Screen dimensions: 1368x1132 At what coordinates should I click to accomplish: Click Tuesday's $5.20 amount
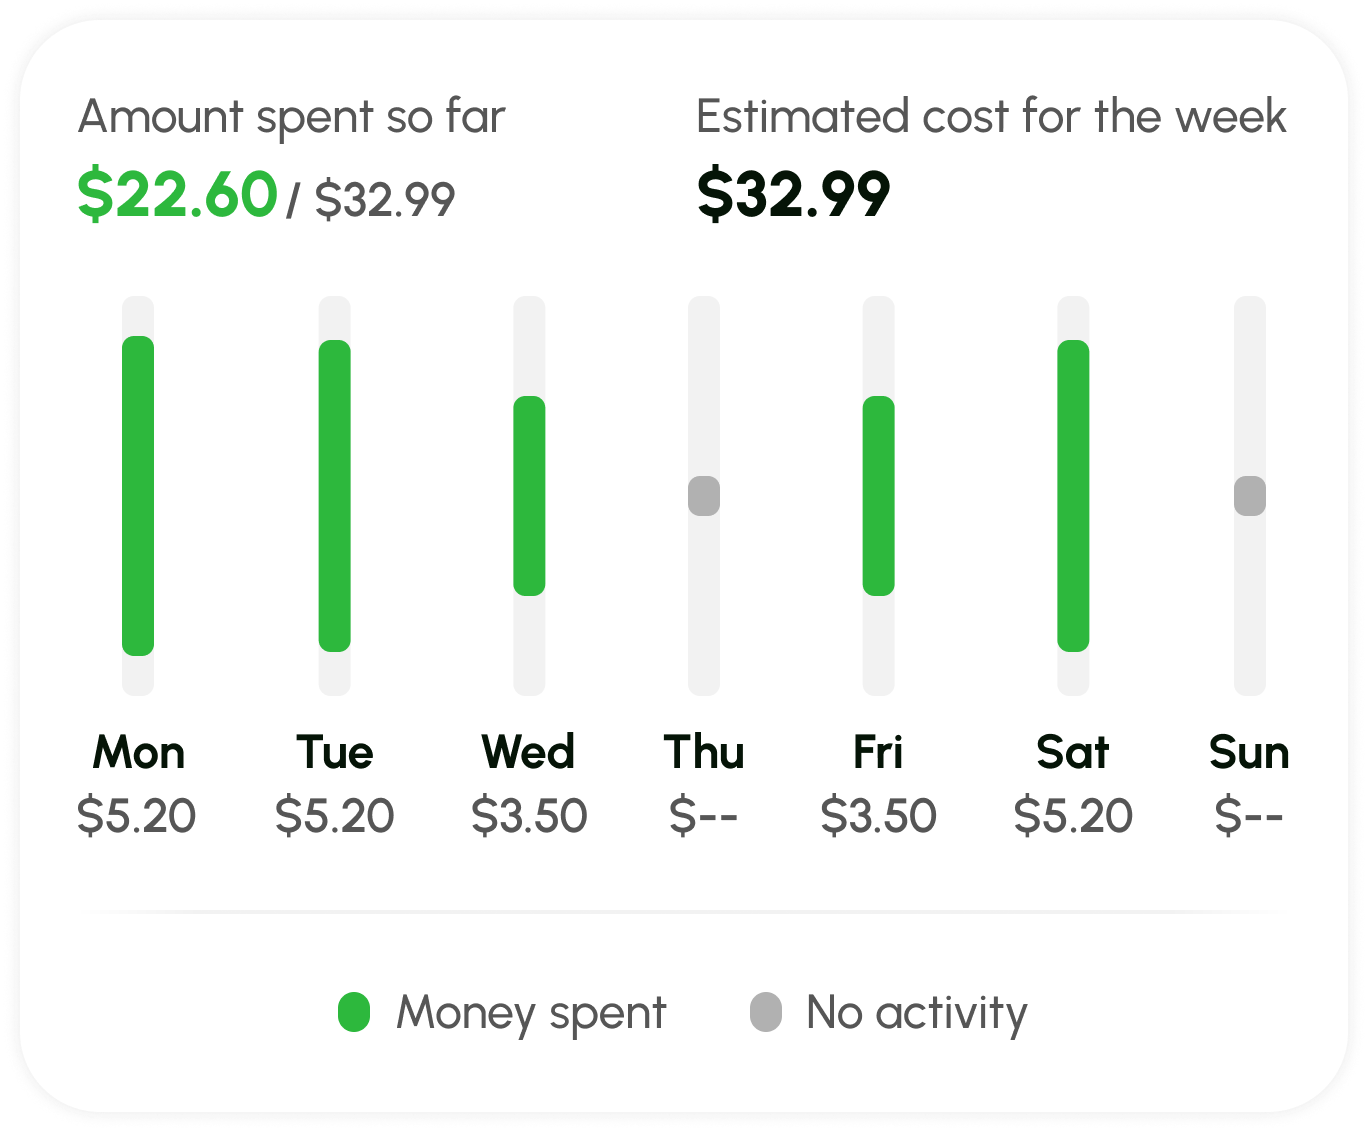click(335, 816)
